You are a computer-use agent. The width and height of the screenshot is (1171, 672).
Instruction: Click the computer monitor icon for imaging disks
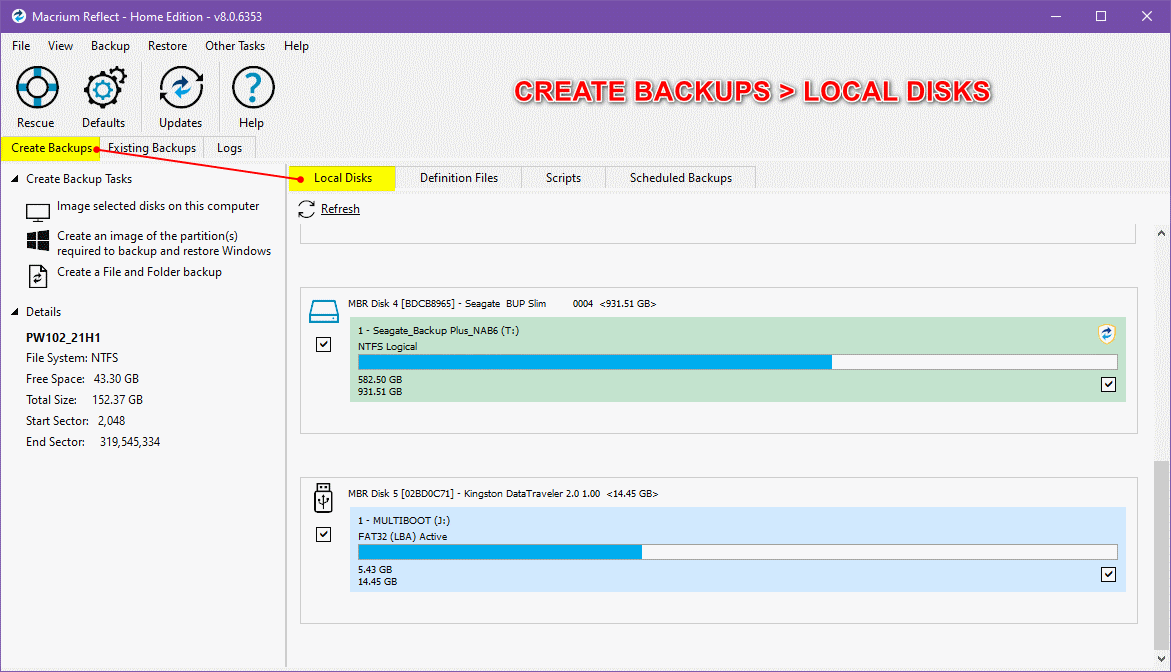coord(38,213)
